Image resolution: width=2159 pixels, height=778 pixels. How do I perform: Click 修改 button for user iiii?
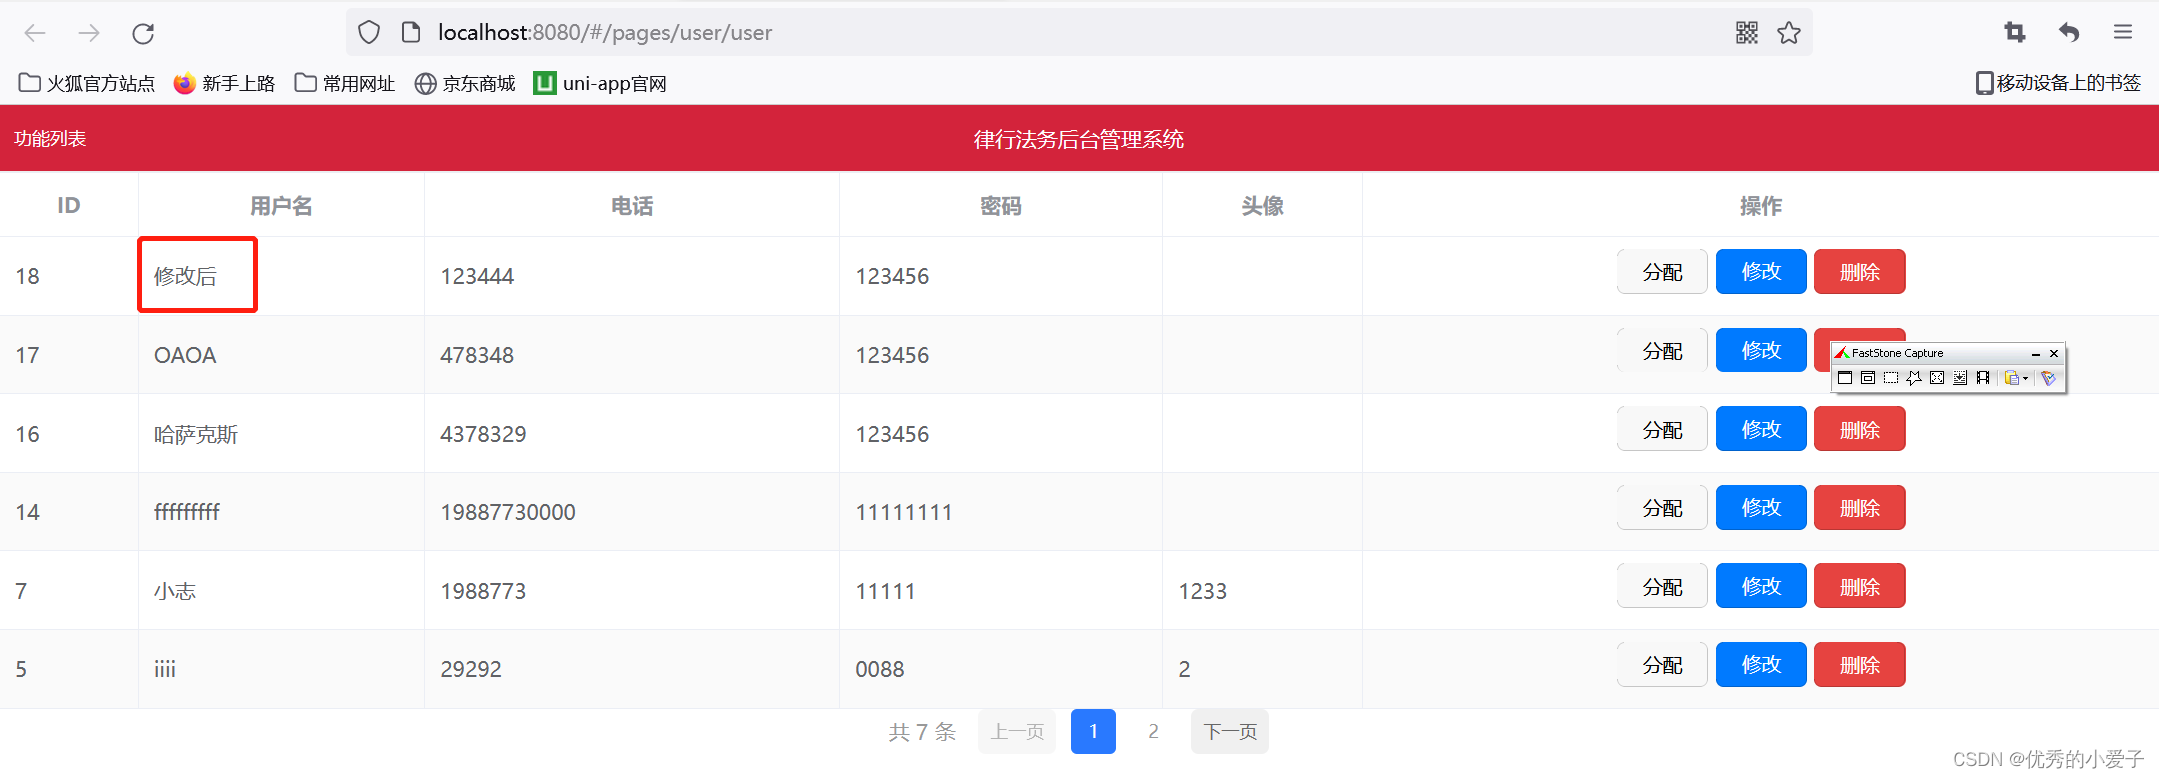point(1761,665)
